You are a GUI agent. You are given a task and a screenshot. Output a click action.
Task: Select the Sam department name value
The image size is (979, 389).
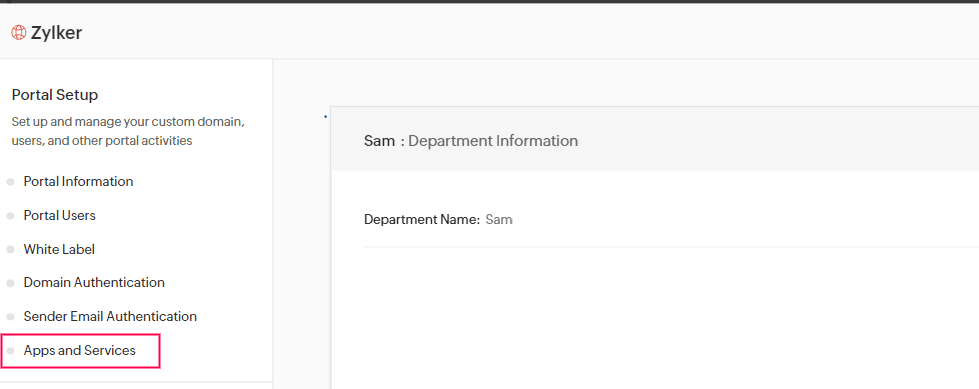click(499, 220)
